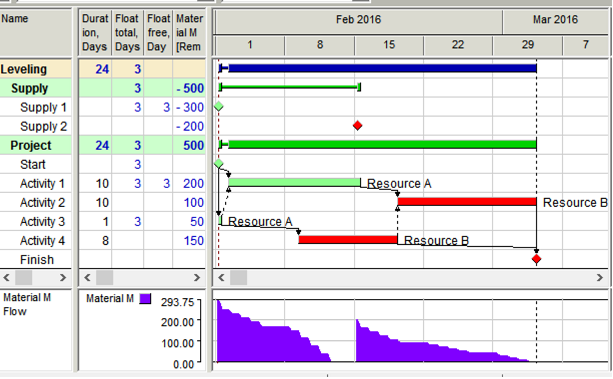Image resolution: width=613 pixels, height=379 pixels.
Task: Click left arrow of Name column scrollbar
Action: pos(6,278)
